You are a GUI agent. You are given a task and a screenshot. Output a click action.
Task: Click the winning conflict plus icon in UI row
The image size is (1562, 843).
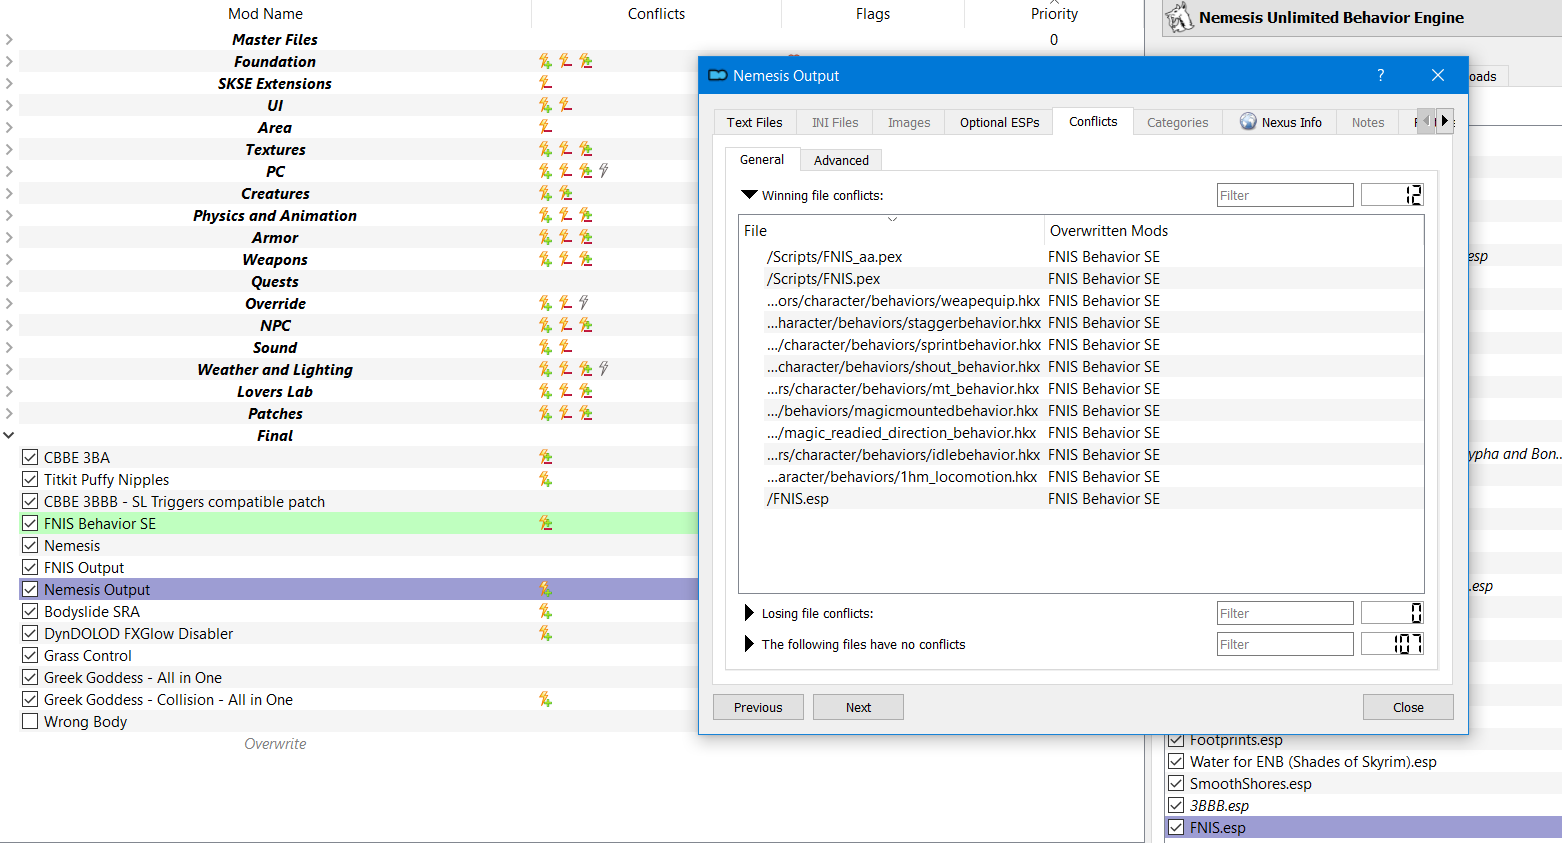point(545,105)
